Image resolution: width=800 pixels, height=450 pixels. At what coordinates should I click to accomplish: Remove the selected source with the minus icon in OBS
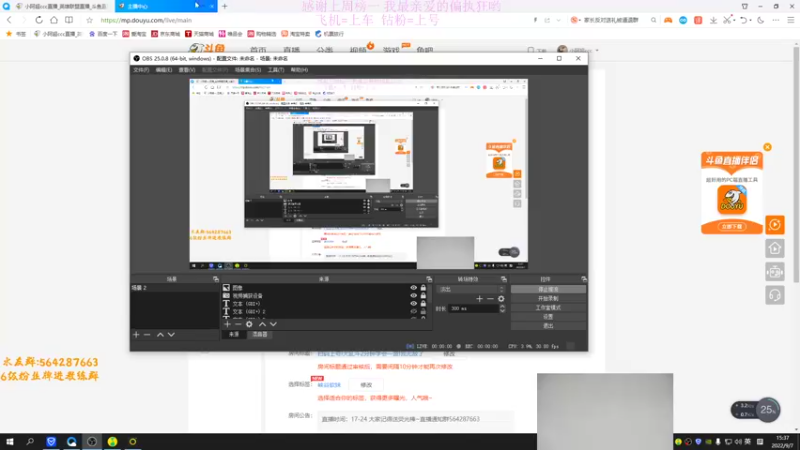pos(238,324)
